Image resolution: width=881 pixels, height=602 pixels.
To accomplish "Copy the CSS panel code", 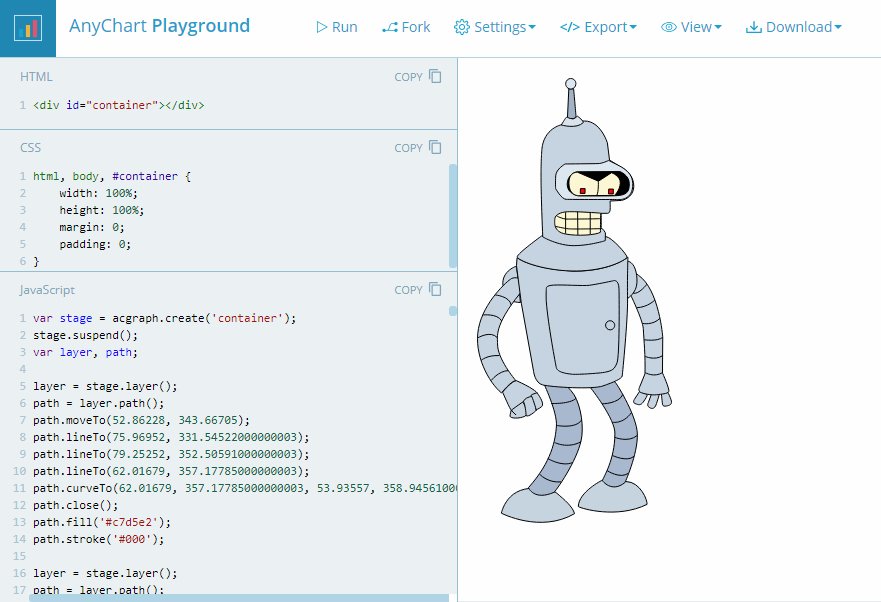I will 418,147.
